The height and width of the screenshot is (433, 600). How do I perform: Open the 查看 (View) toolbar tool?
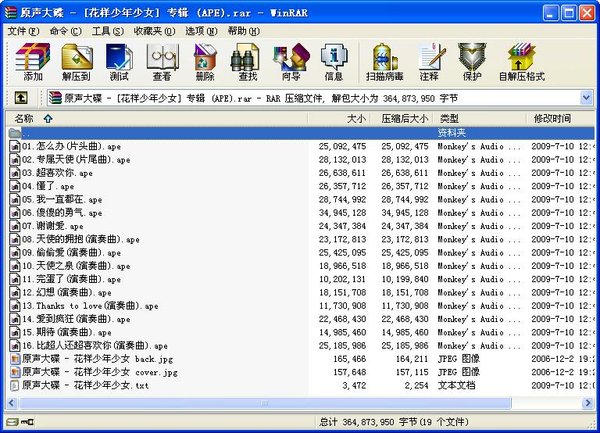pyautogui.click(x=162, y=63)
